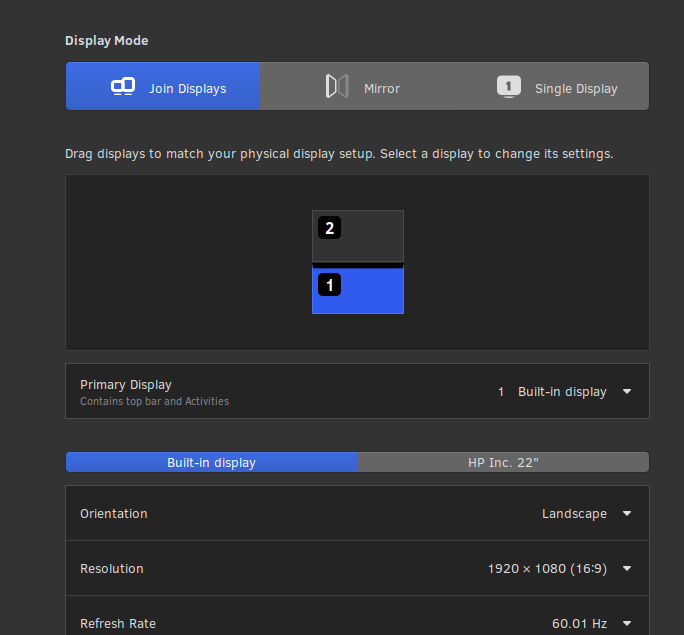684x635 pixels.
Task: Click the Join Displays monitors icon
Action: click(x=123, y=87)
